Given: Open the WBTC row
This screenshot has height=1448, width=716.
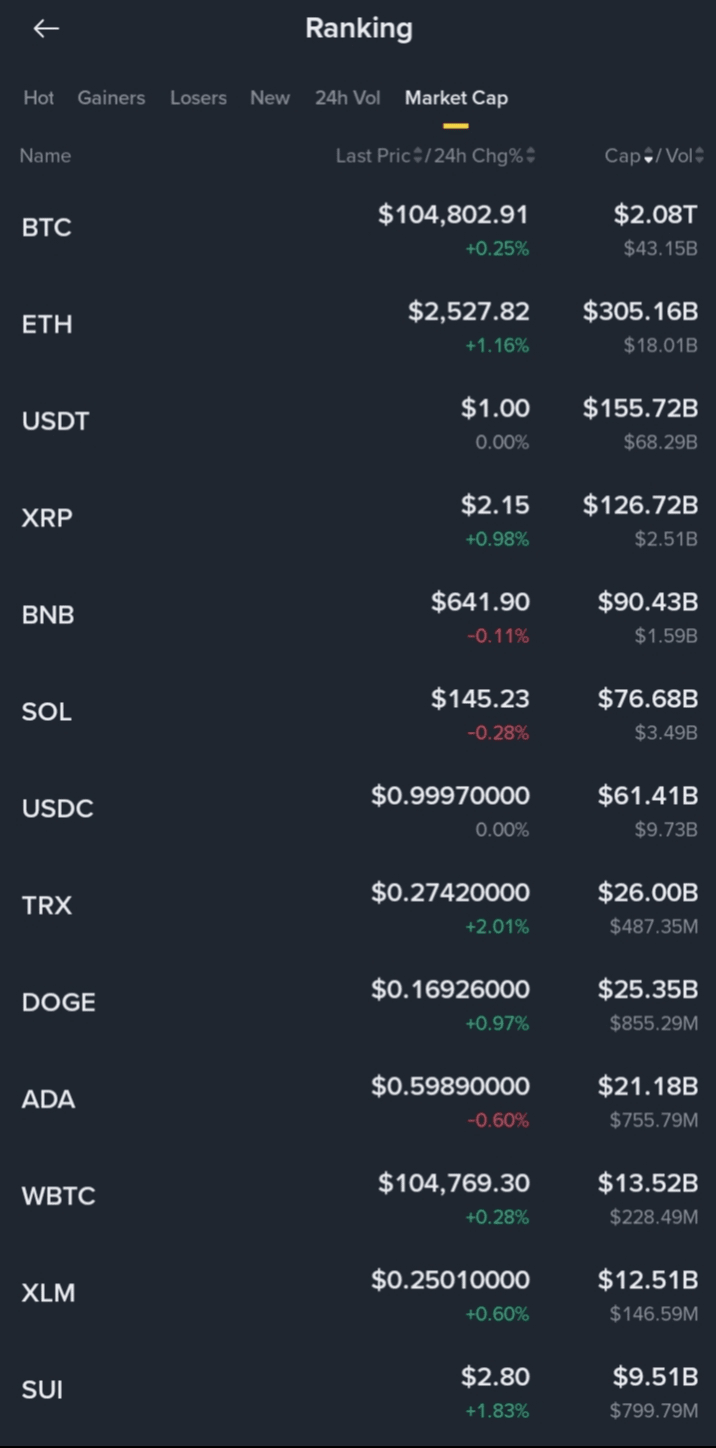Looking at the screenshot, I should (58, 1196).
